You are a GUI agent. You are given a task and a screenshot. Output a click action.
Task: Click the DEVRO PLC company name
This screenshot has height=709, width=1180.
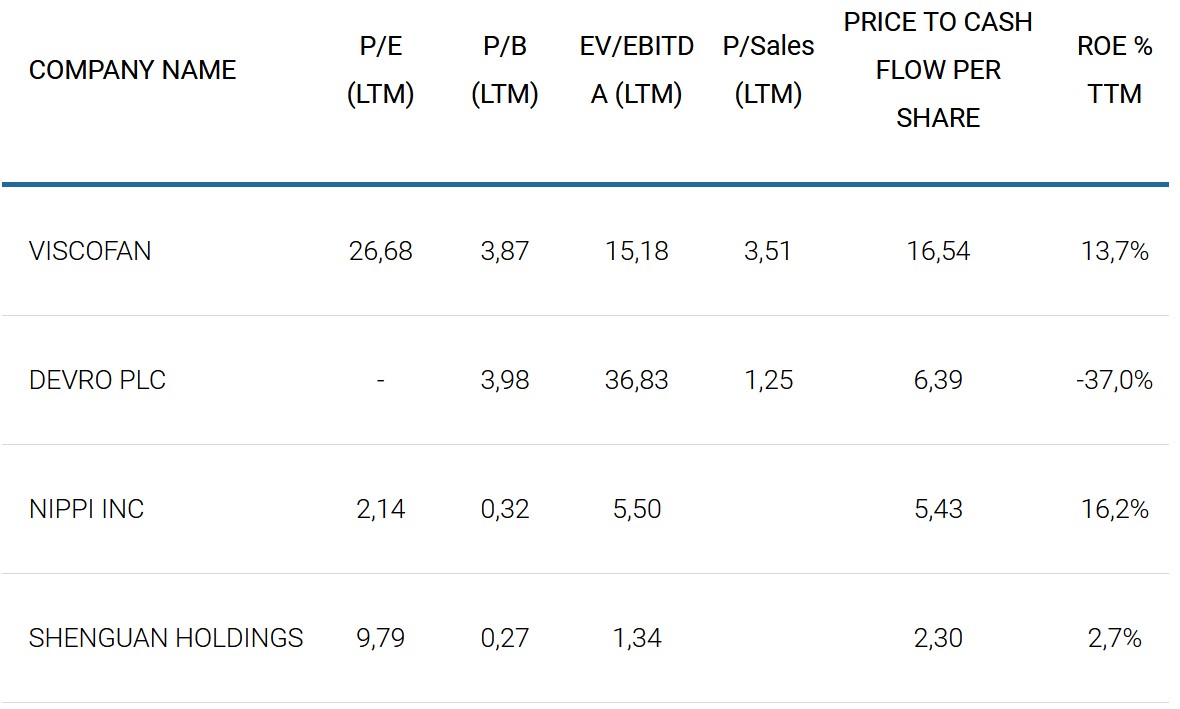[97, 380]
